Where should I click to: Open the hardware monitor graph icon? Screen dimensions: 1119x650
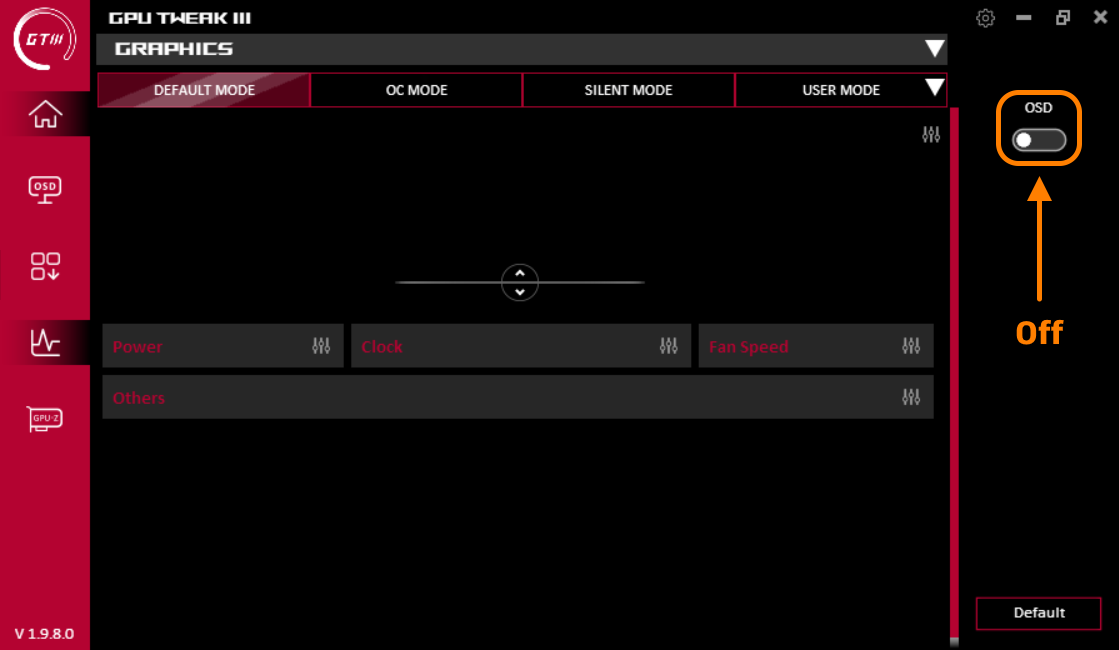45,342
